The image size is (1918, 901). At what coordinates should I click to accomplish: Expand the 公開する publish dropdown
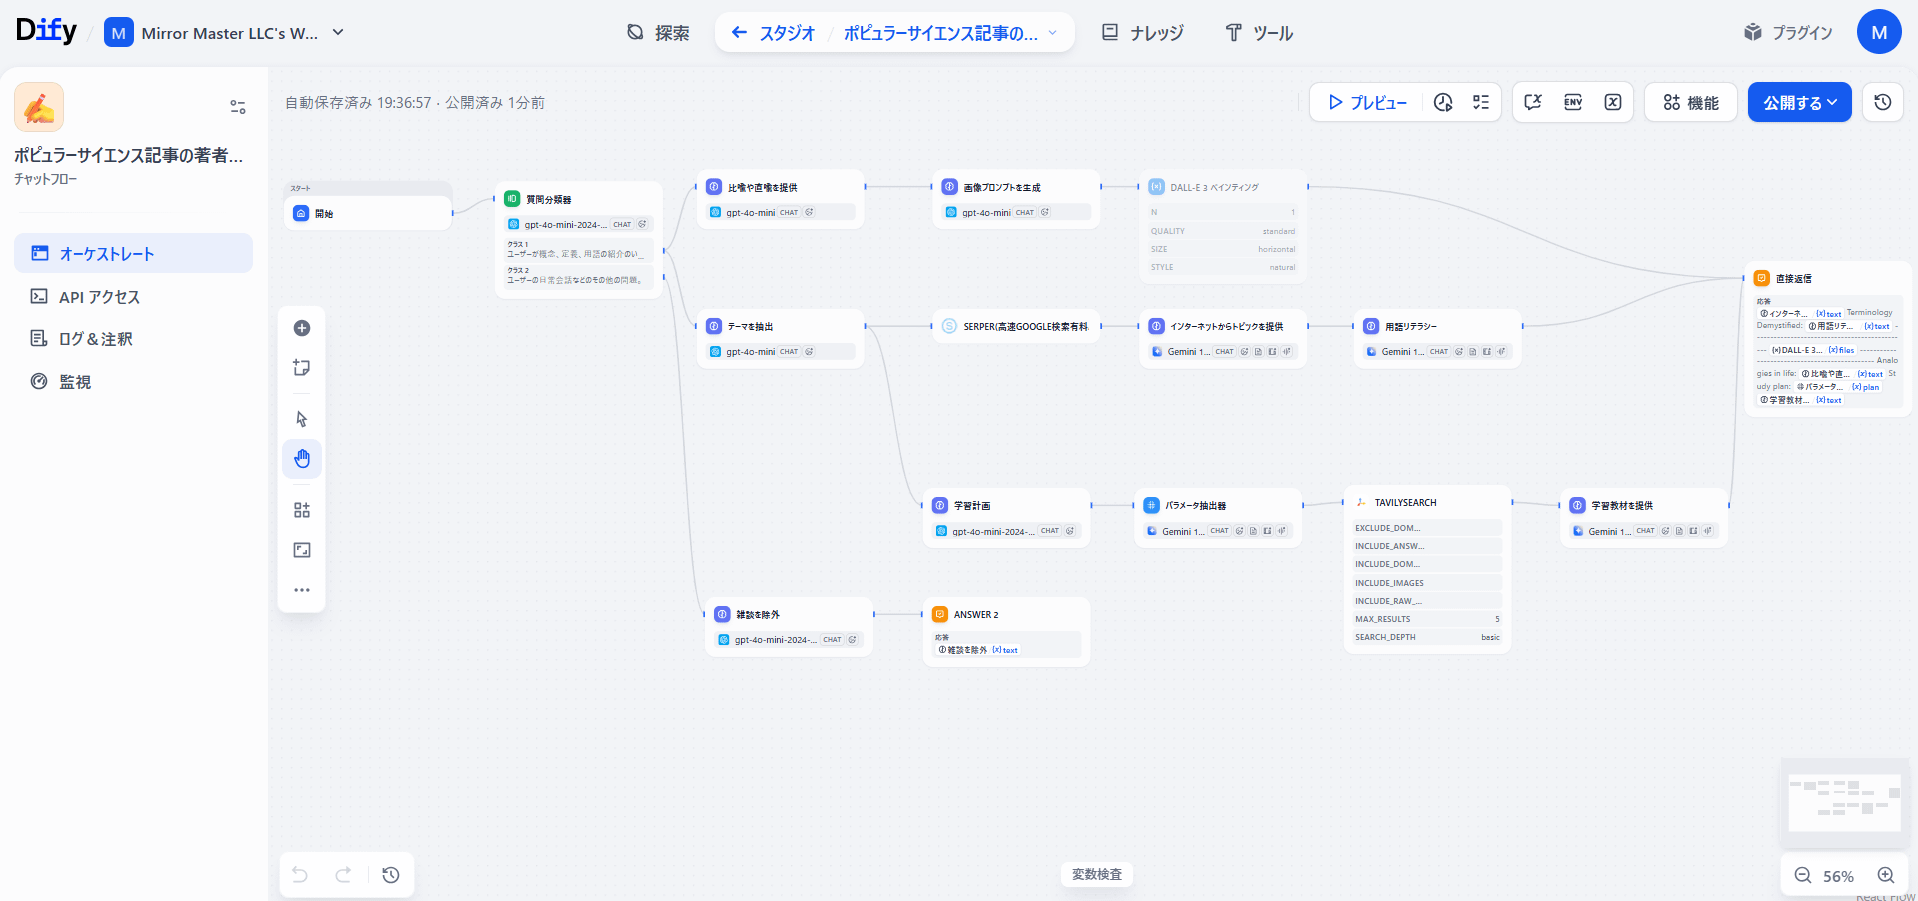pos(1799,102)
